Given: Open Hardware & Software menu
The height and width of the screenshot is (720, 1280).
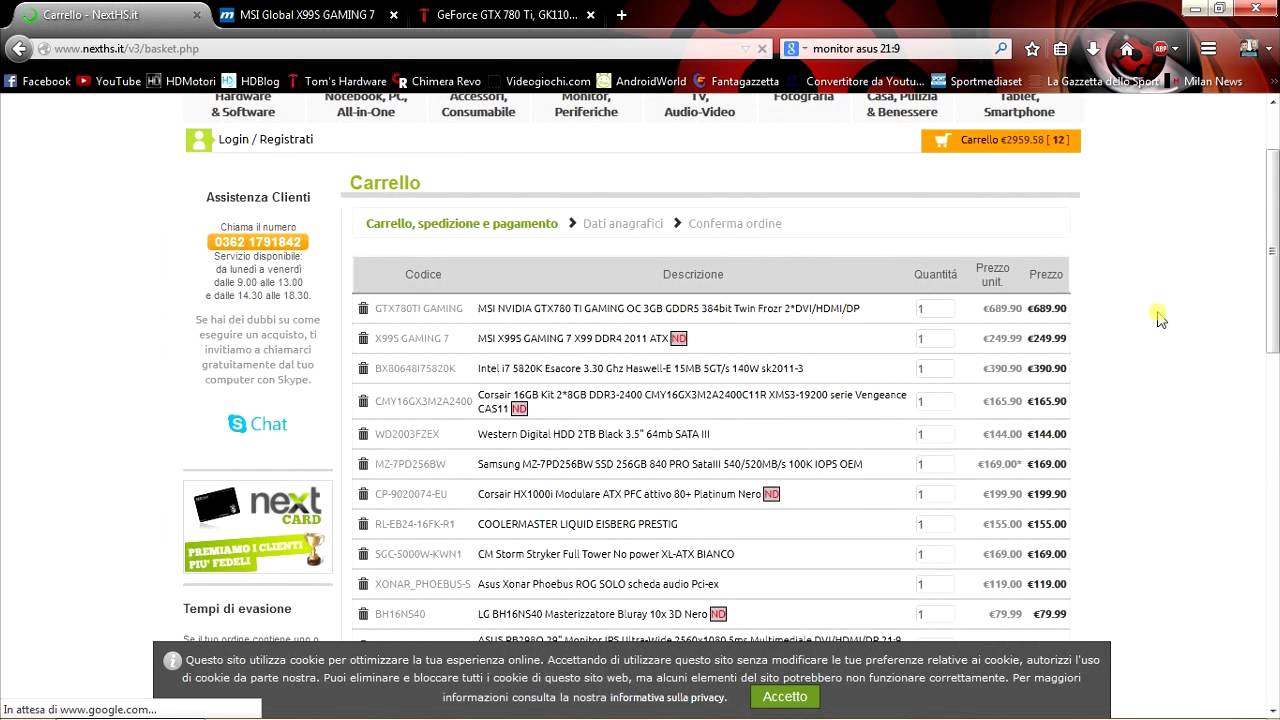Looking at the screenshot, I should 243,104.
